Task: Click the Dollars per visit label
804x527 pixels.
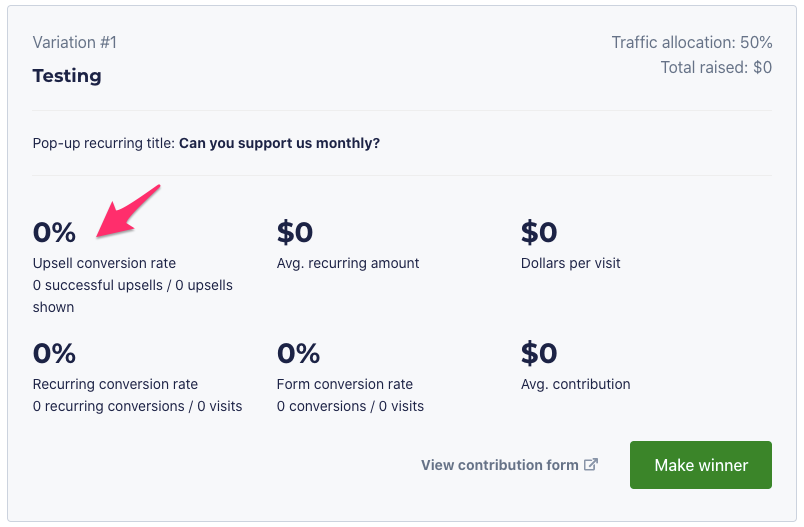Action: point(570,263)
